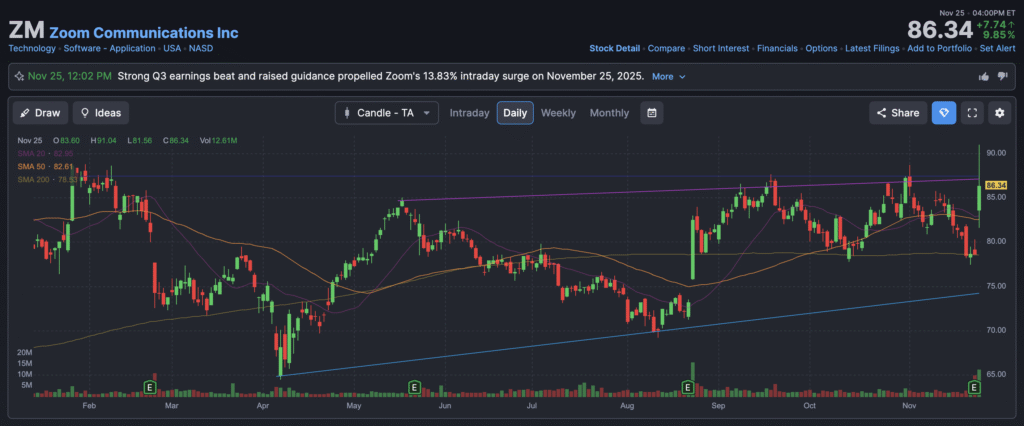Enter fullscreen chart mode
Image resolution: width=1024 pixels, height=426 pixels.
[972, 113]
